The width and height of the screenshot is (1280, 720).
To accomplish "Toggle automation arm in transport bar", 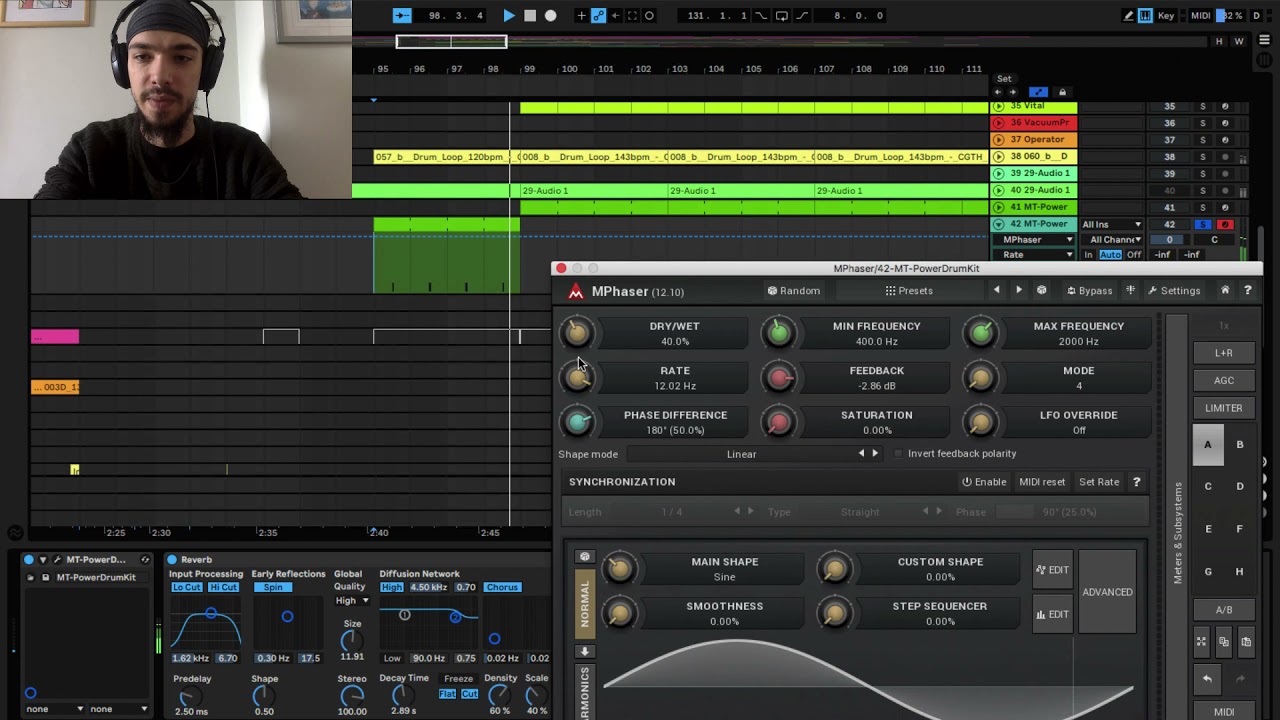I will [598, 15].
